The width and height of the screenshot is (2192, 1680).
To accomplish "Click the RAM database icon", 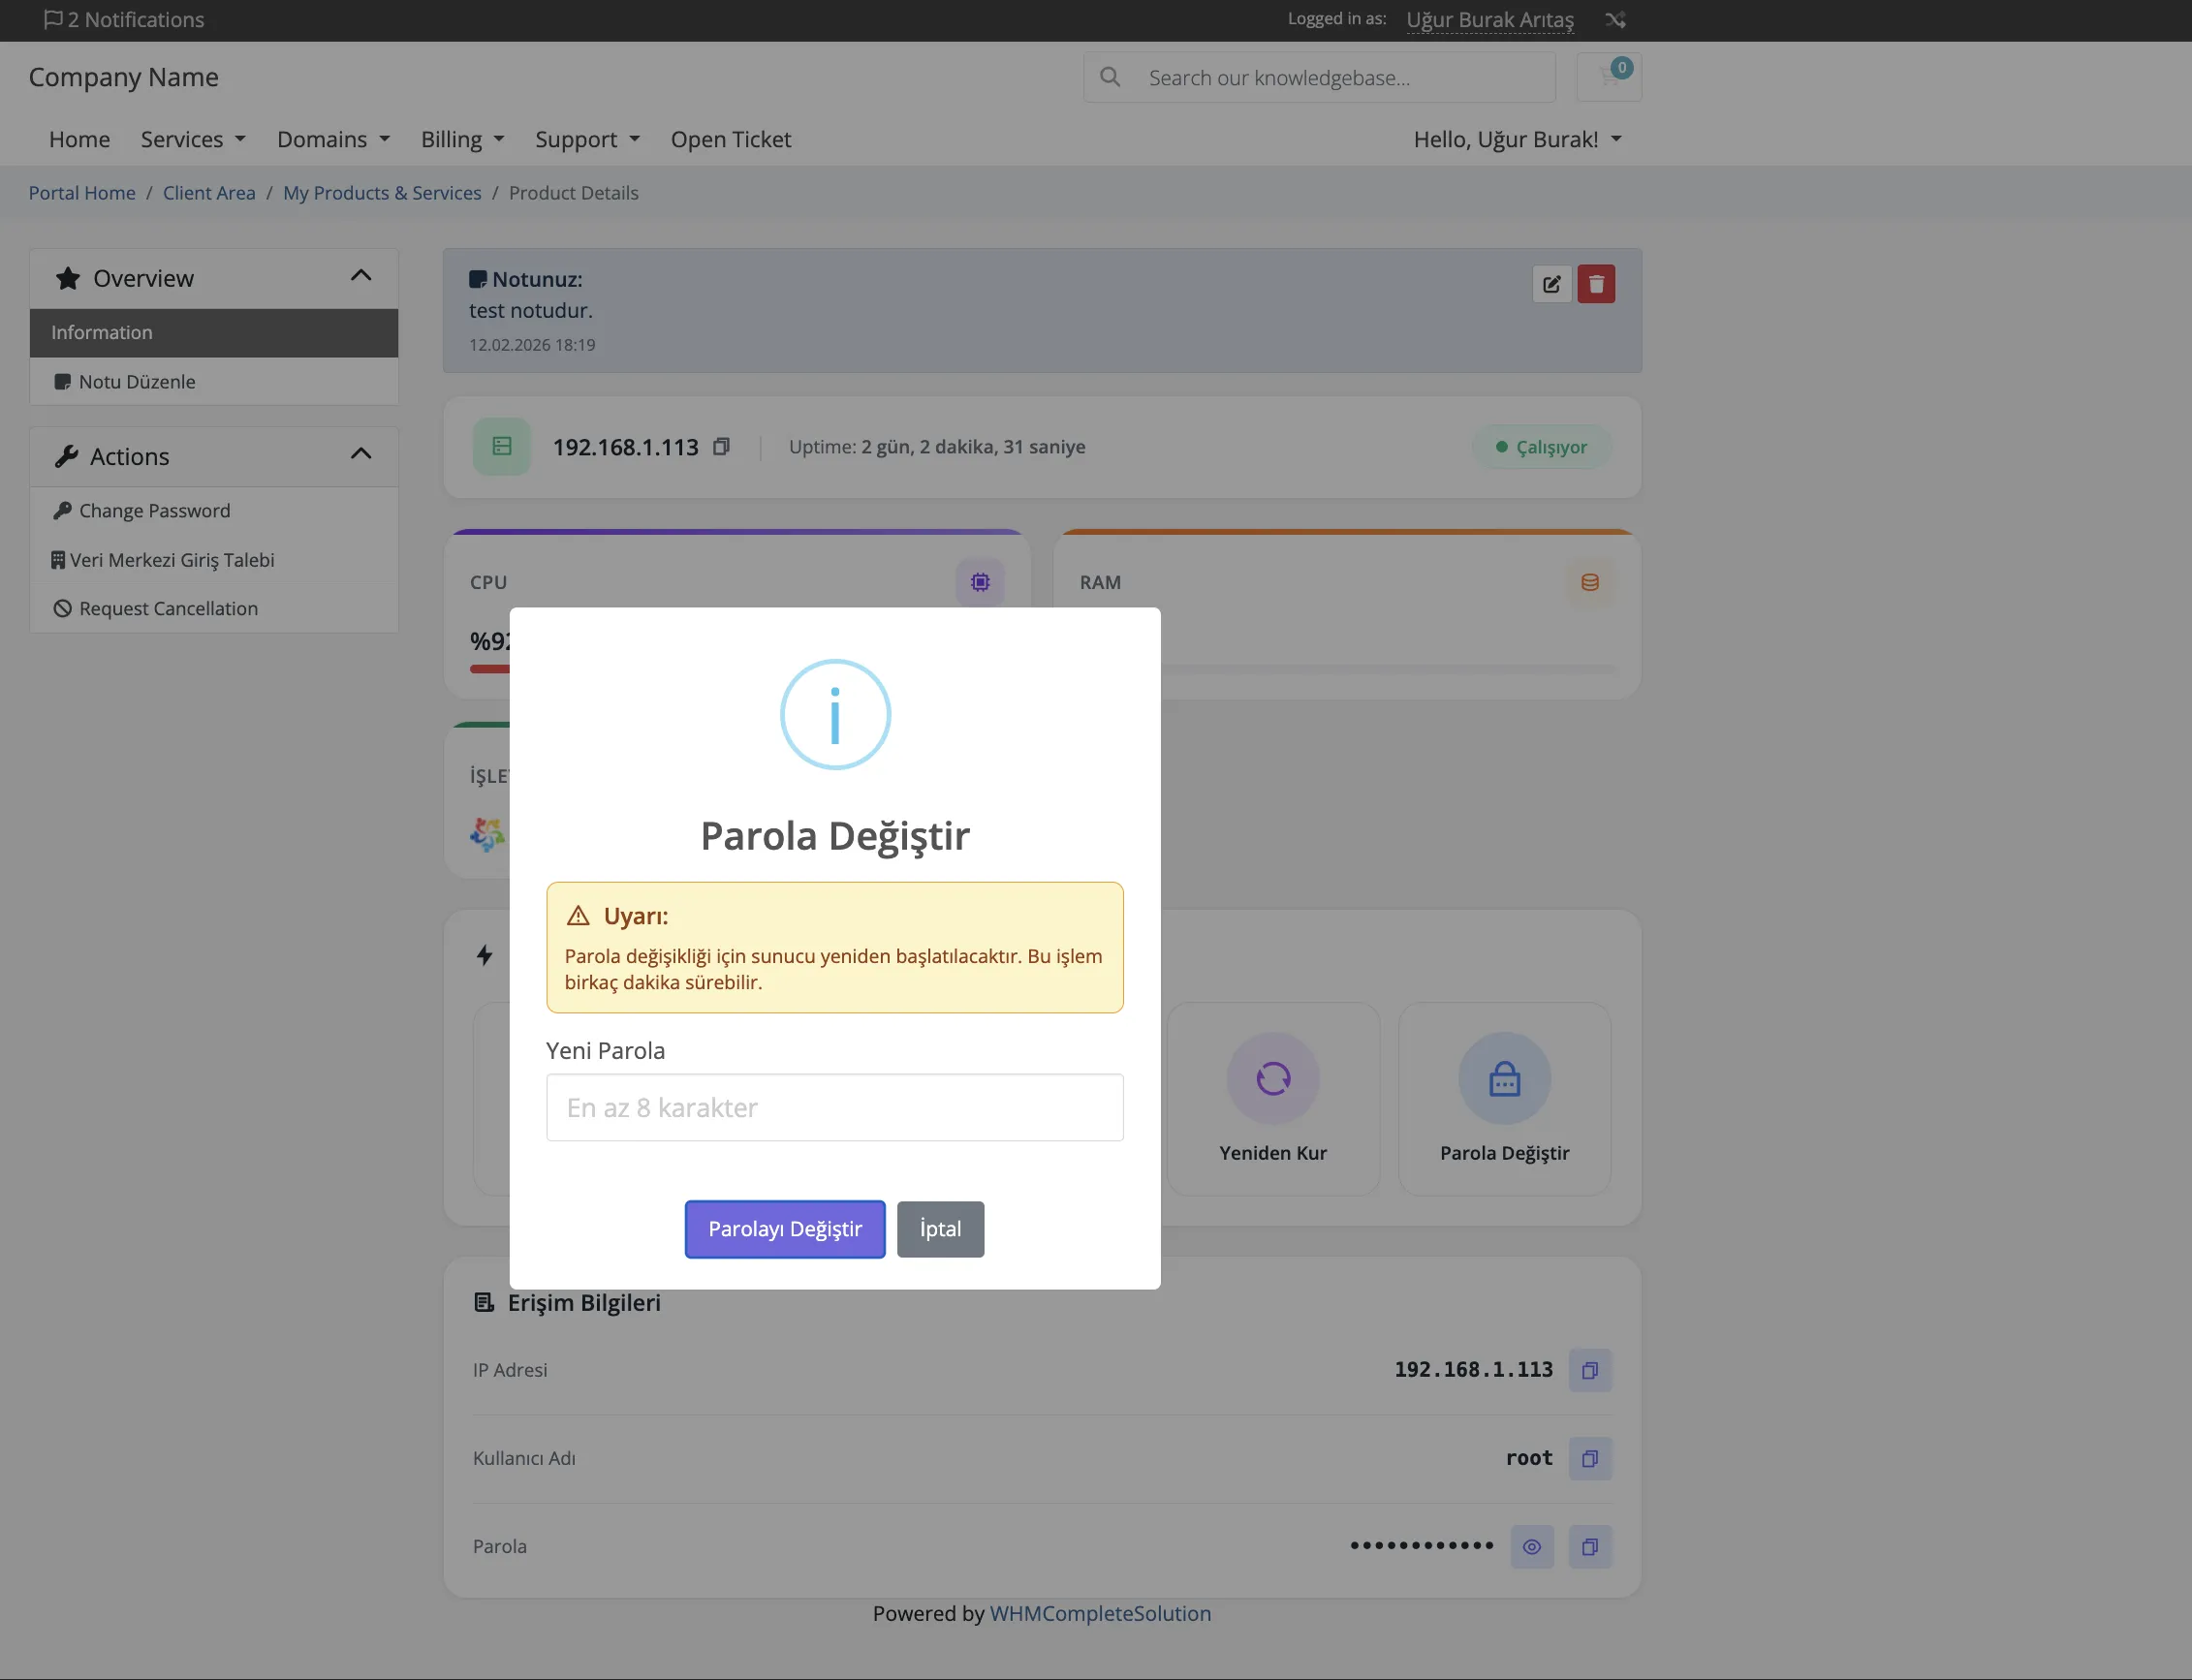I will (1590, 582).
